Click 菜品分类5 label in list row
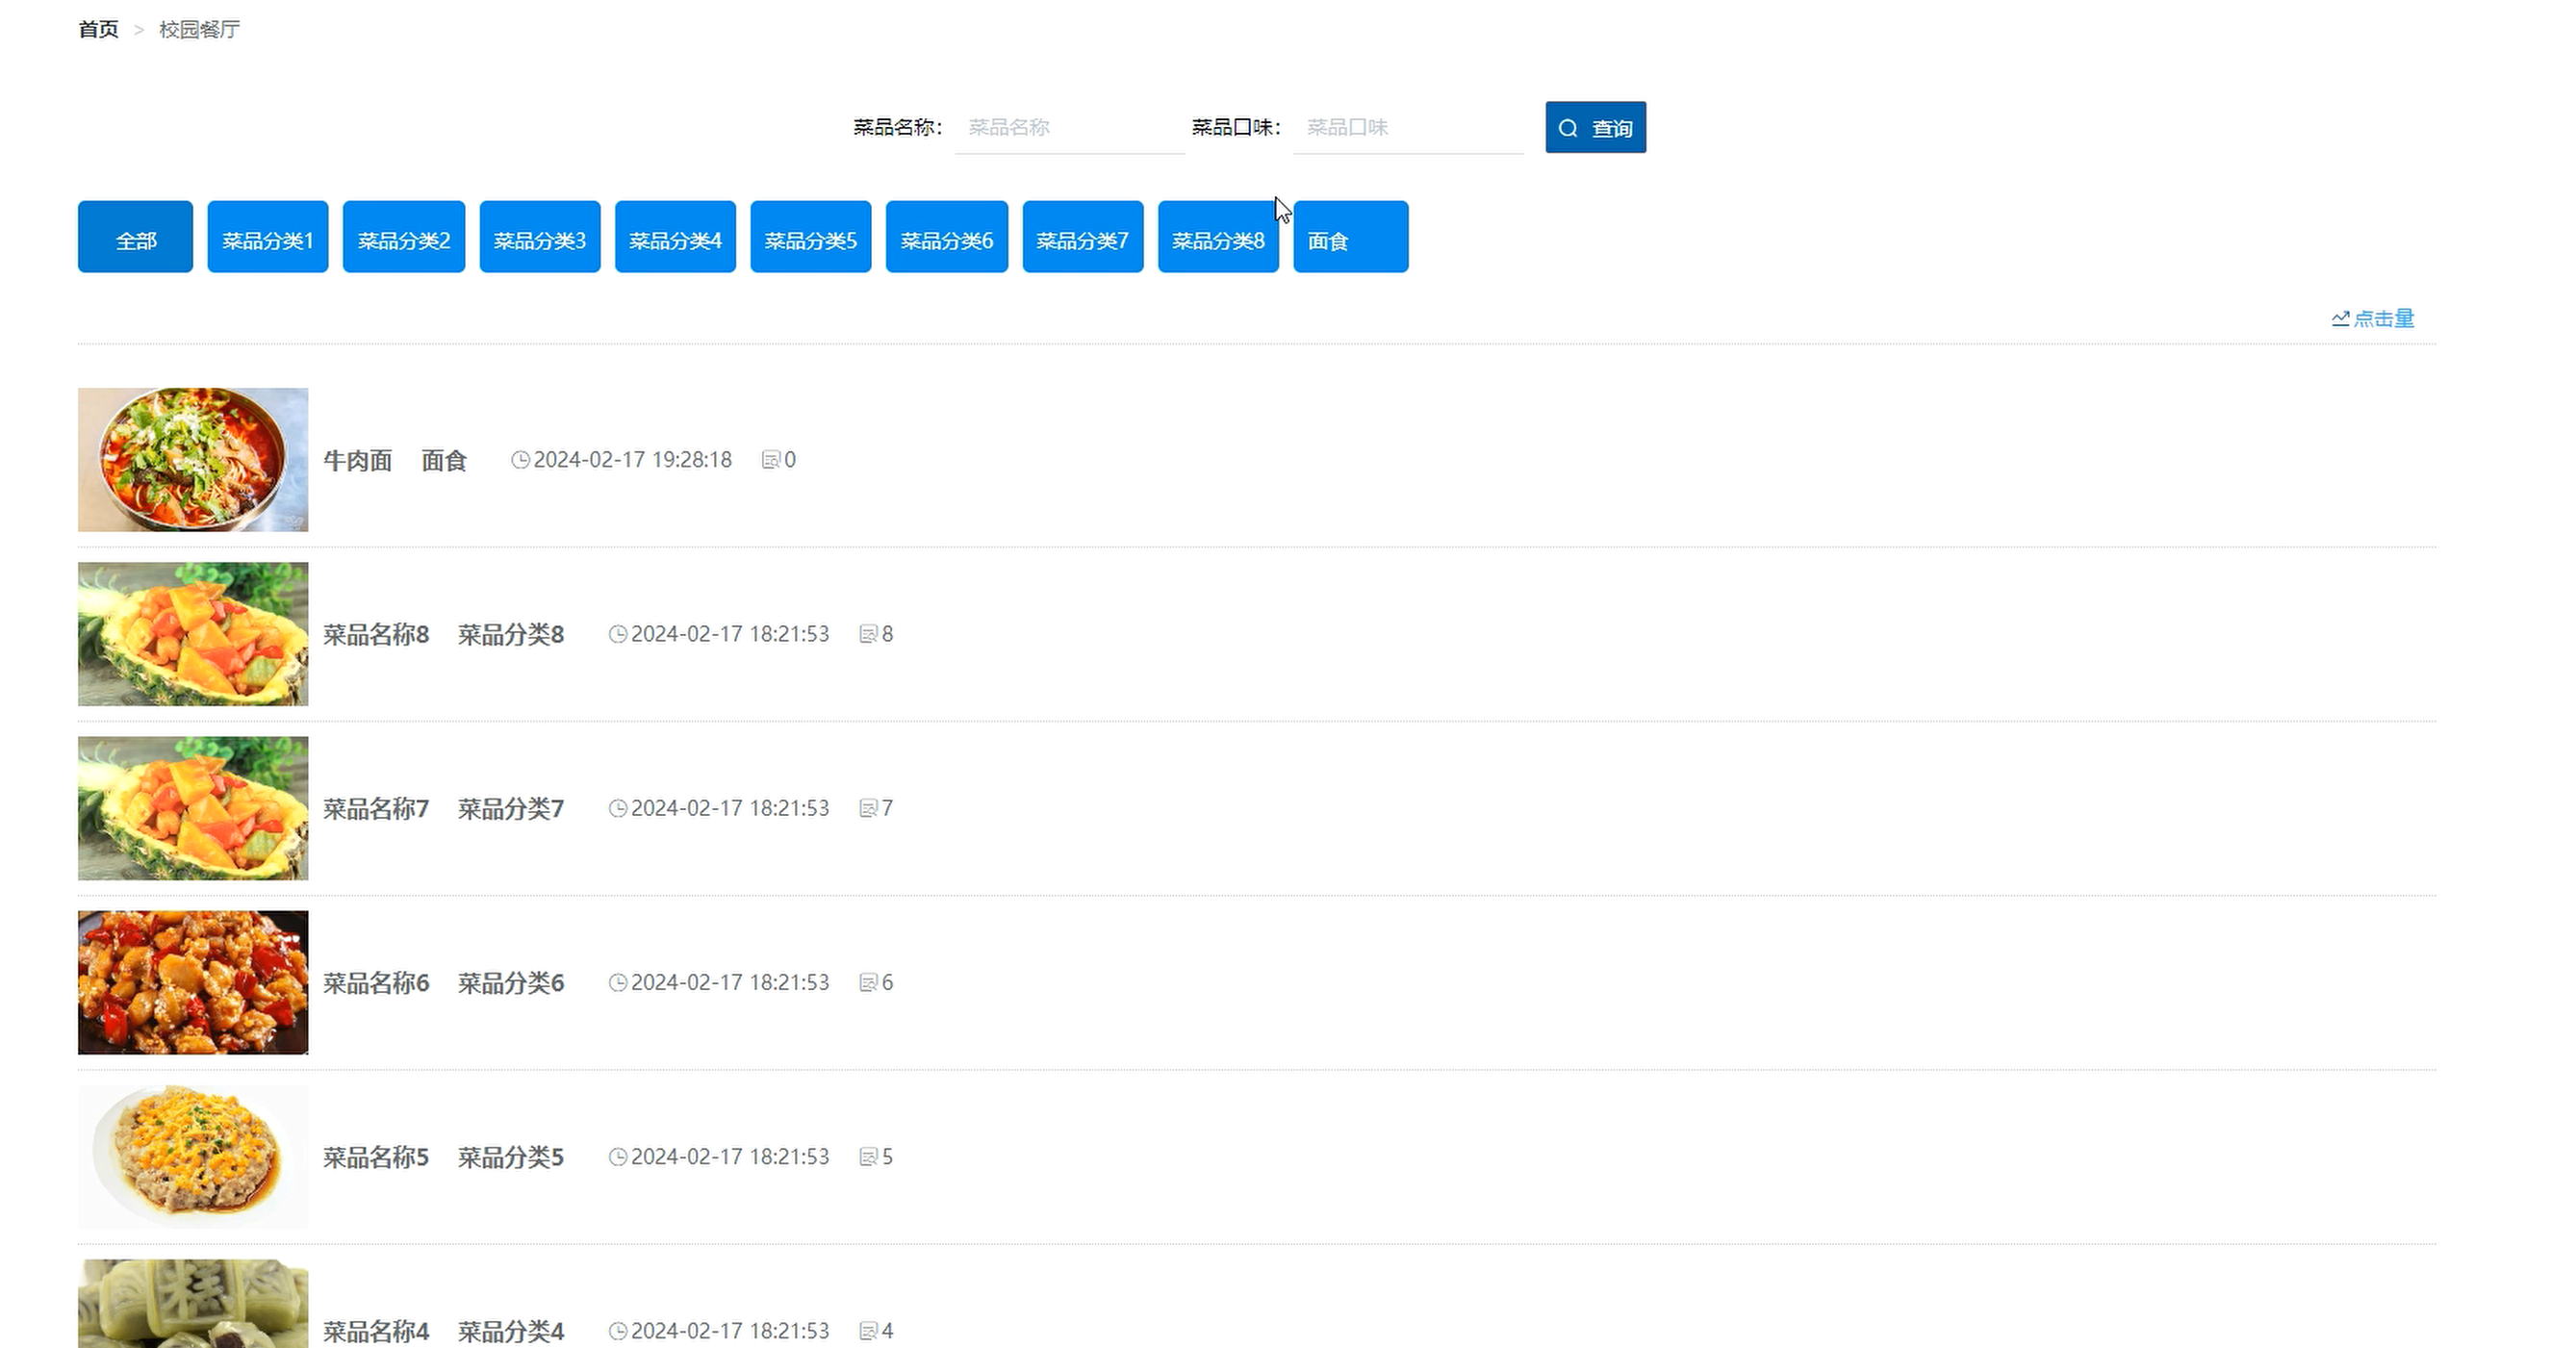Screen dimensions: 2576x1348 [x=511, y=1157]
